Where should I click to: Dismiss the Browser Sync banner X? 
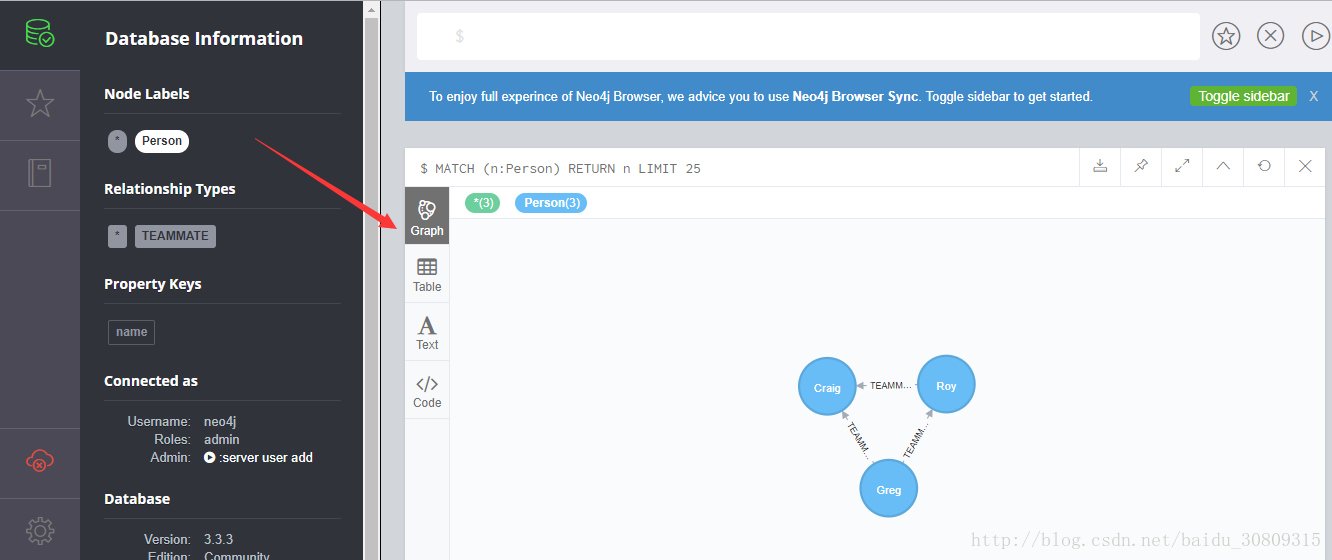[1314, 96]
